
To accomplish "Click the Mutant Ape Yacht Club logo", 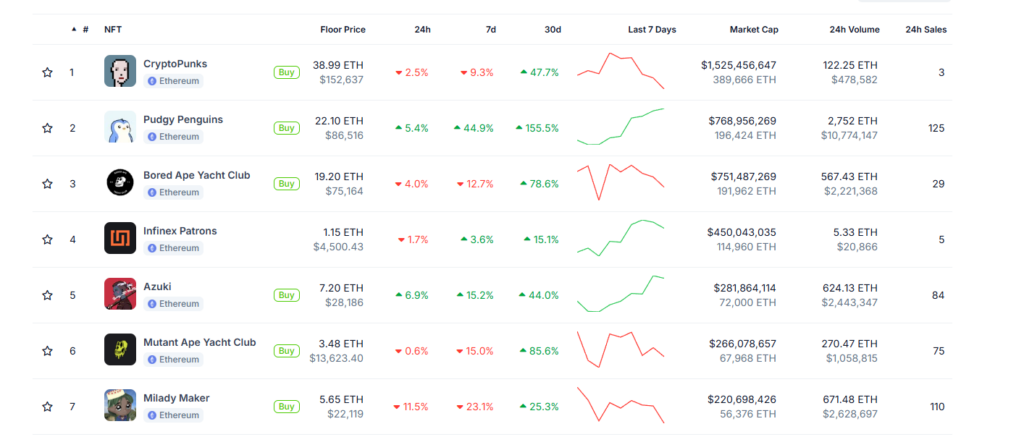I will click(120, 349).
